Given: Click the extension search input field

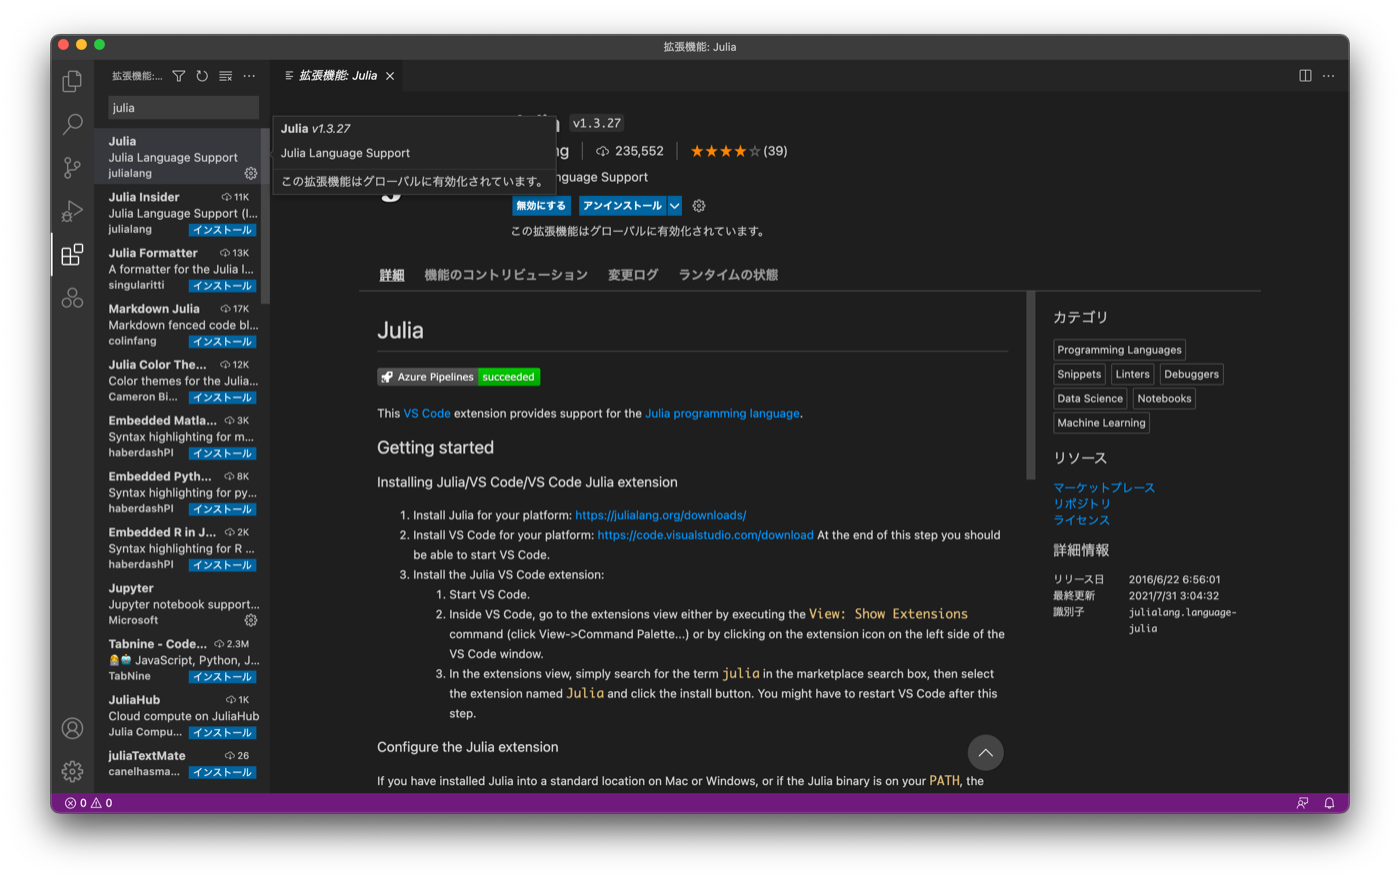Looking at the screenshot, I should [183, 108].
